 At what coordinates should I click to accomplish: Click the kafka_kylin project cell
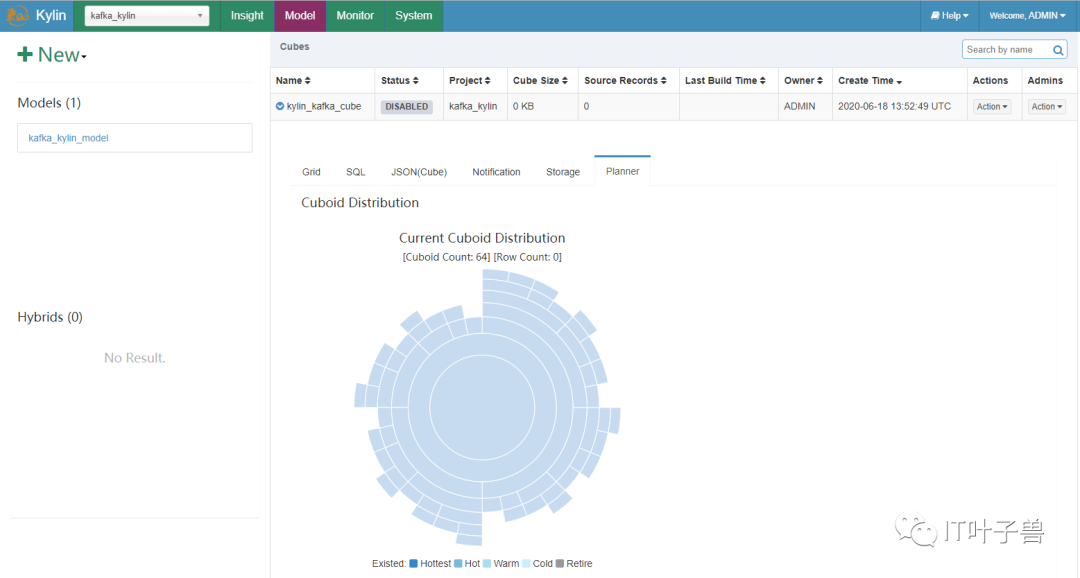click(x=472, y=106)
